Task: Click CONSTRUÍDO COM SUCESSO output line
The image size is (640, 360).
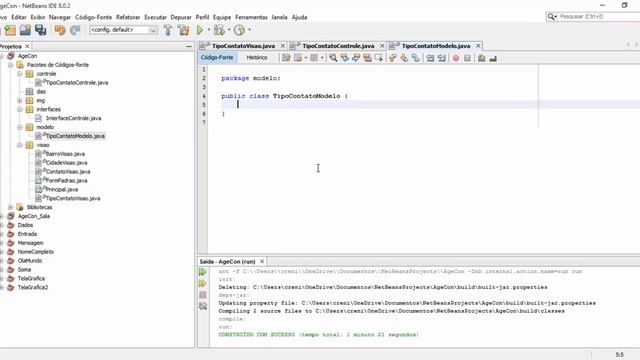Action: tap(318, 335)
